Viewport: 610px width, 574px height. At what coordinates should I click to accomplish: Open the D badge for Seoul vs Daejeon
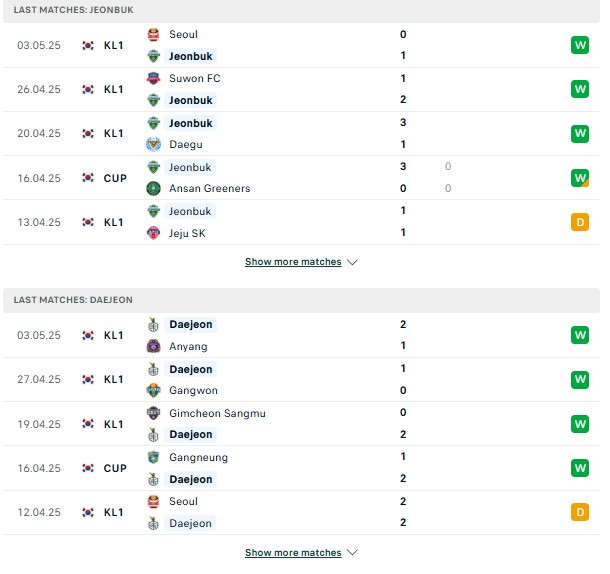coord(580,512)
